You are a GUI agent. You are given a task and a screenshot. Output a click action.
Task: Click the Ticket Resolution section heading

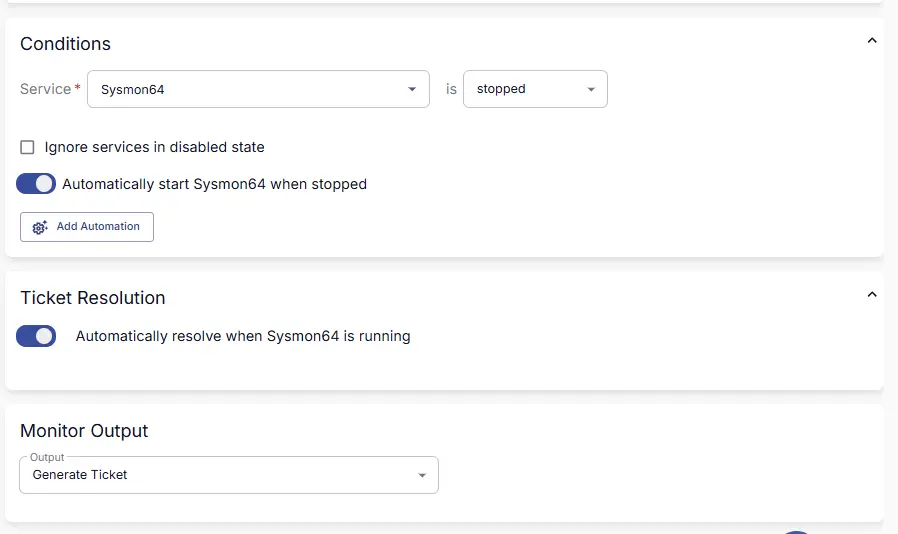[x=92, y=298]
